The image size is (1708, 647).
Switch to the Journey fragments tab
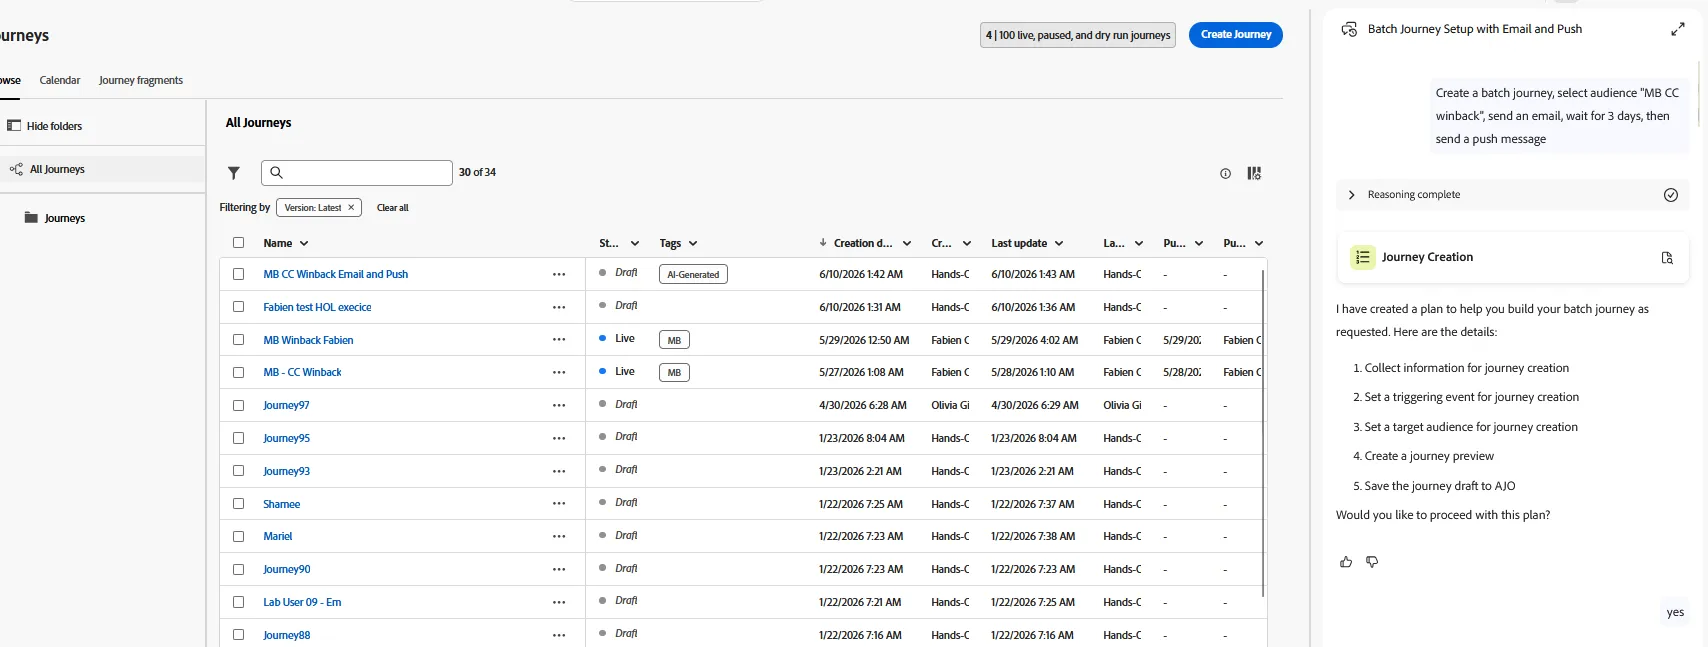click(141, 80)
